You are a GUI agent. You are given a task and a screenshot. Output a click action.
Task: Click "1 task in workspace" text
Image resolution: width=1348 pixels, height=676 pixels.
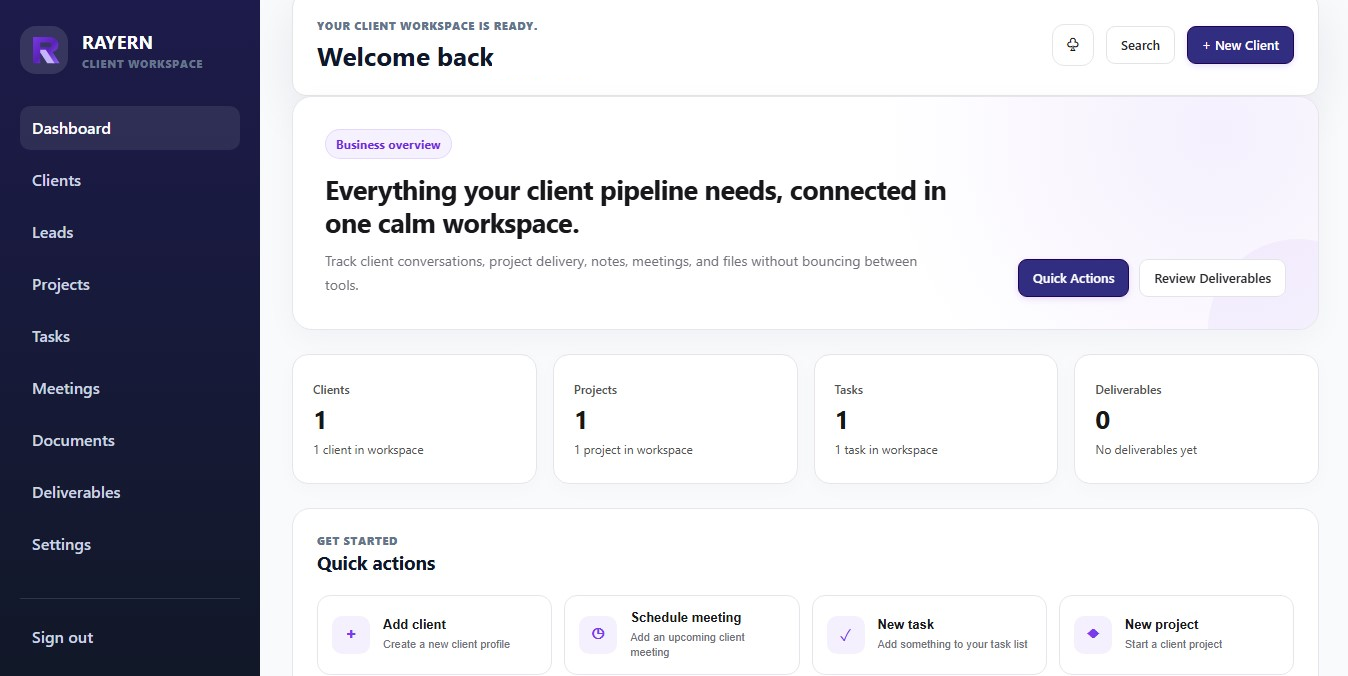pyautogui.click(x=886, y=450)
